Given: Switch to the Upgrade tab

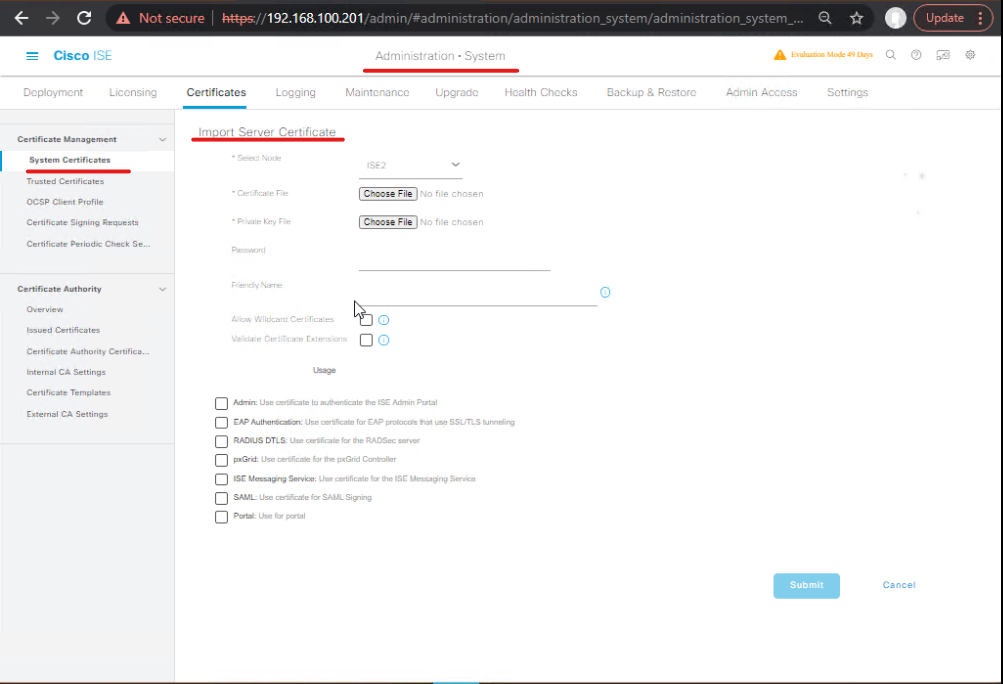Looking at the screenshot, I should [457, 92].
